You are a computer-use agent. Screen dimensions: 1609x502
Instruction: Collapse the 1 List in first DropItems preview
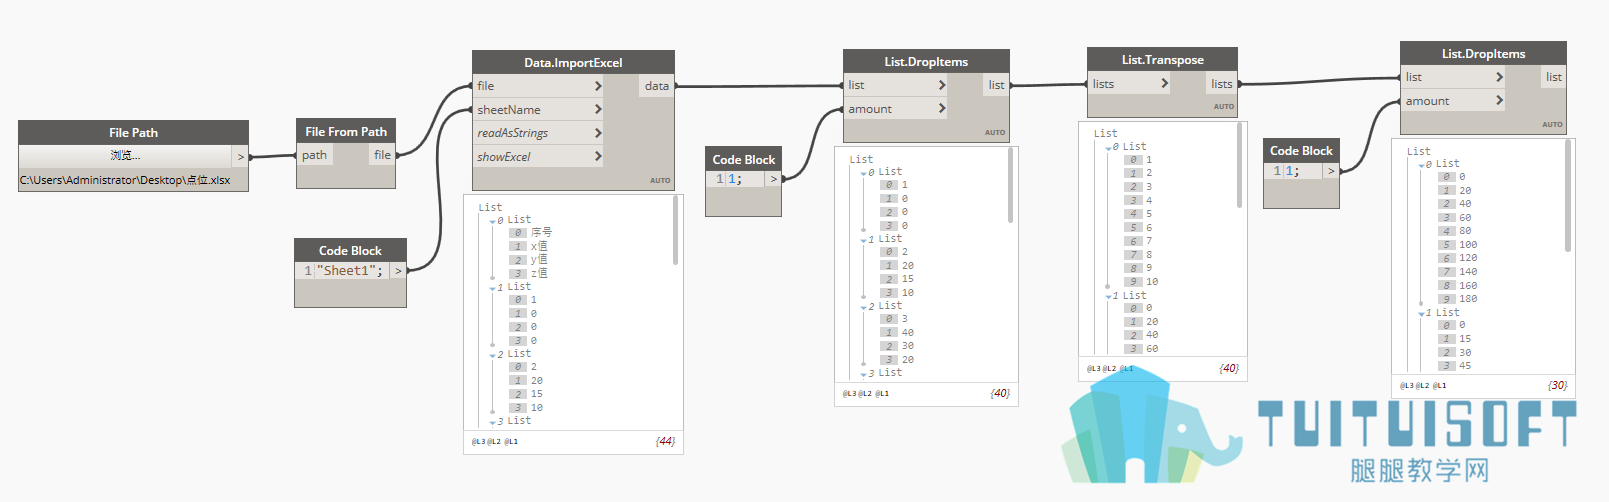tap(864, 240)
